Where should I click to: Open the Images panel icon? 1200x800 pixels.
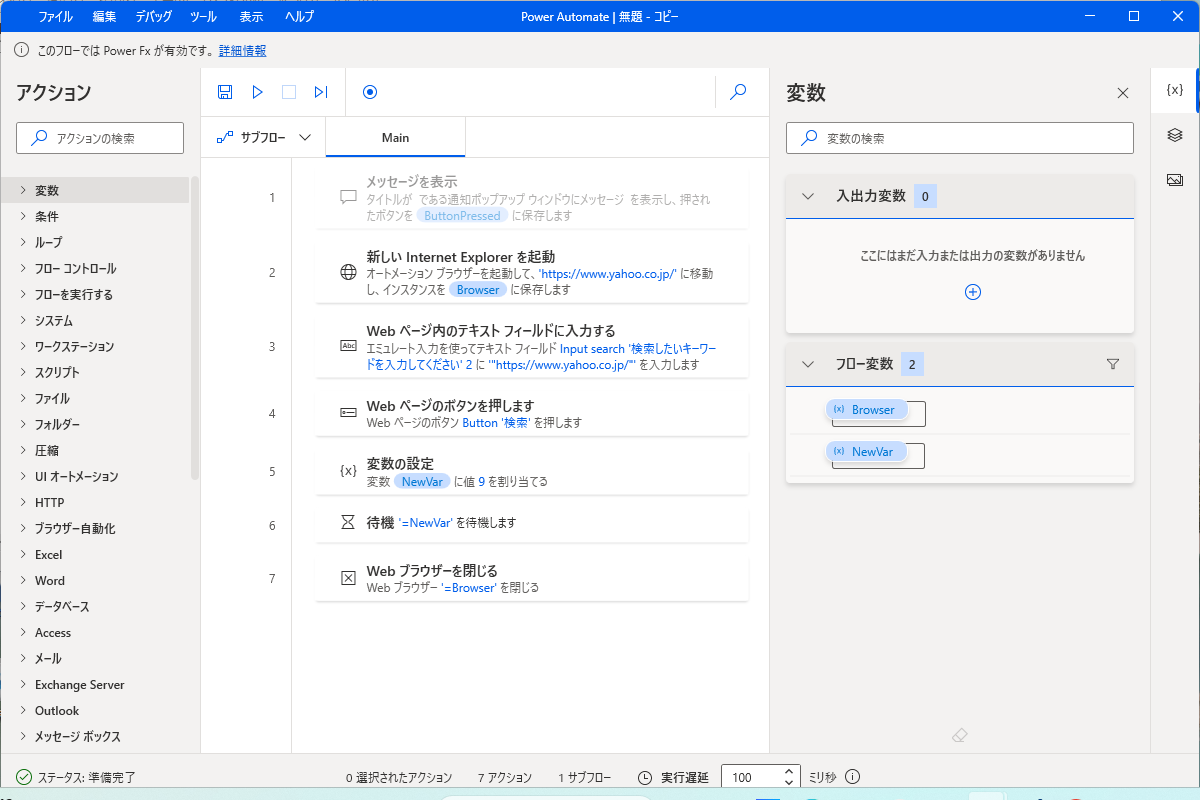(1175, 178)
